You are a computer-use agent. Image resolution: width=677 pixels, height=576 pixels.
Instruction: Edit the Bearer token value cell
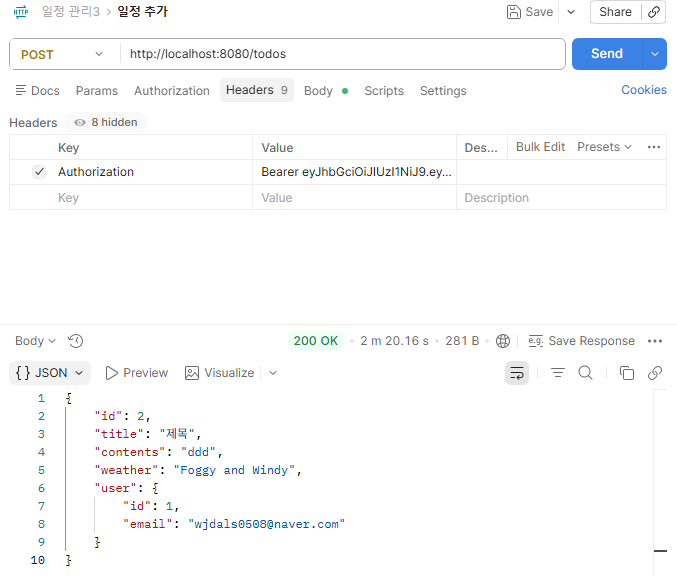[354, 172]
